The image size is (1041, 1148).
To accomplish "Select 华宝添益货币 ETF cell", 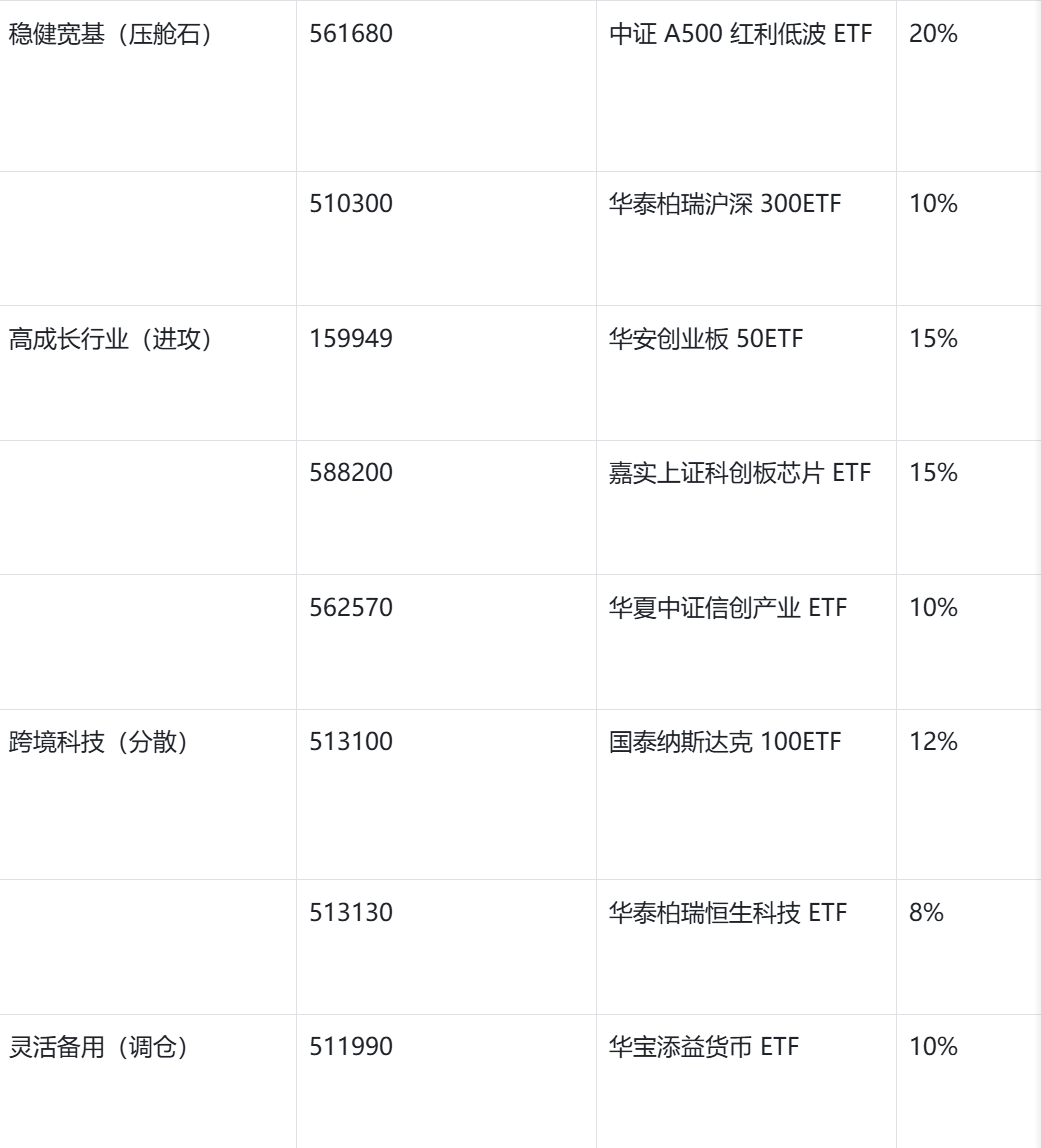I will tap(704, 1047).
